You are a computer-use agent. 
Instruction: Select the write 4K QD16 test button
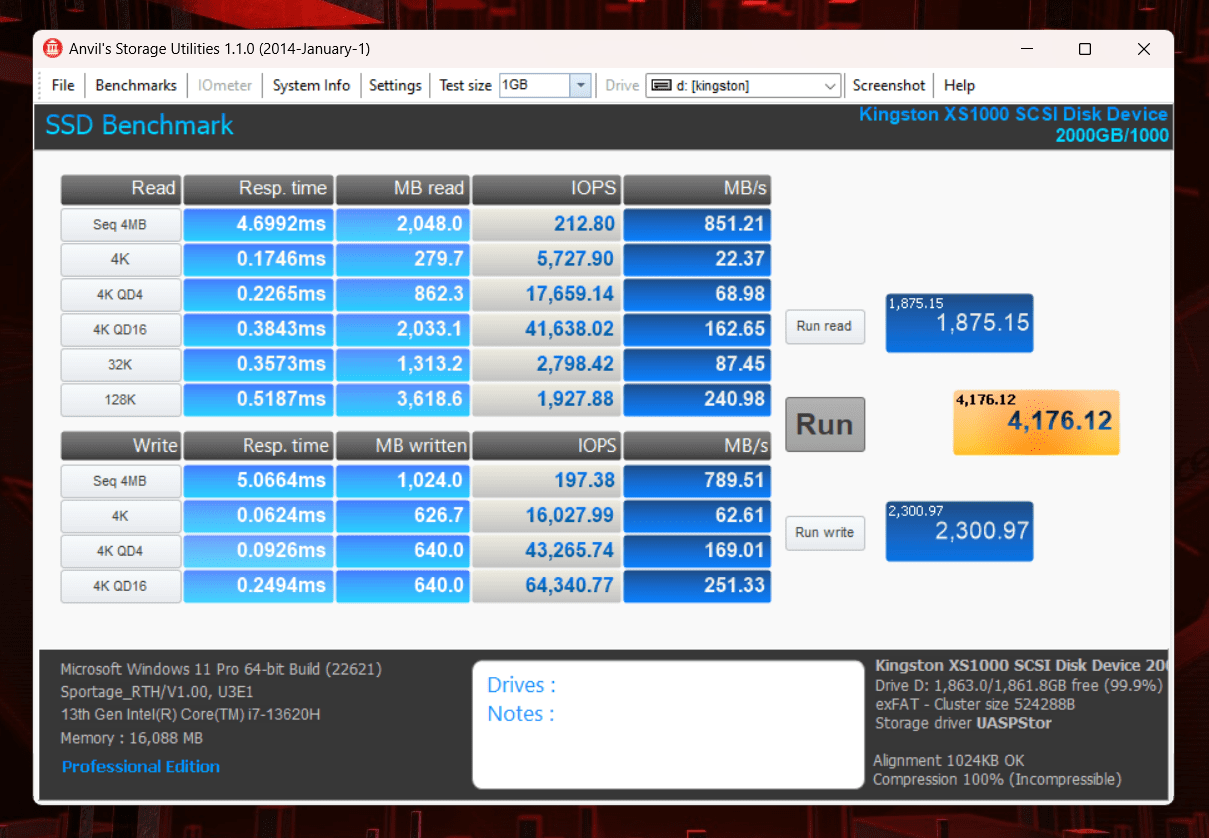(120, 586)
